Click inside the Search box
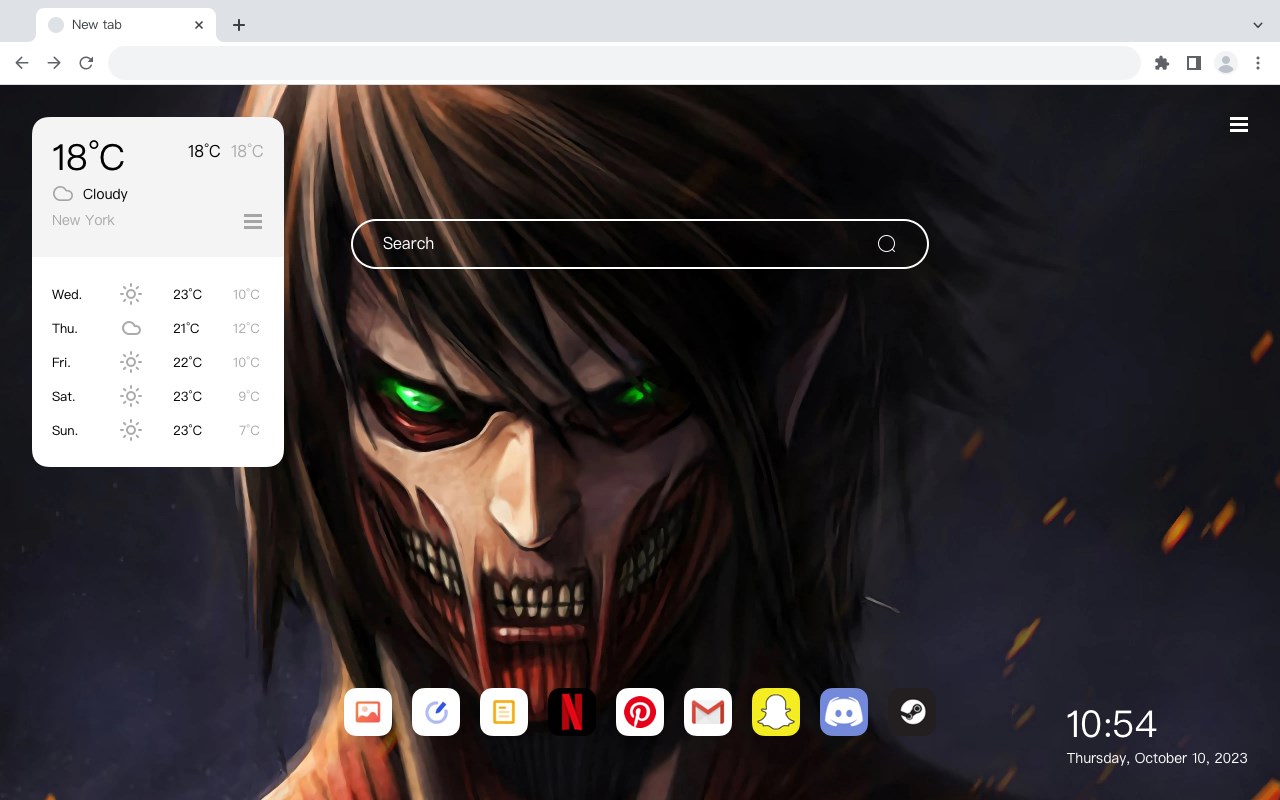The height and width of the screenshot is (800, 1280). [640, 244]
